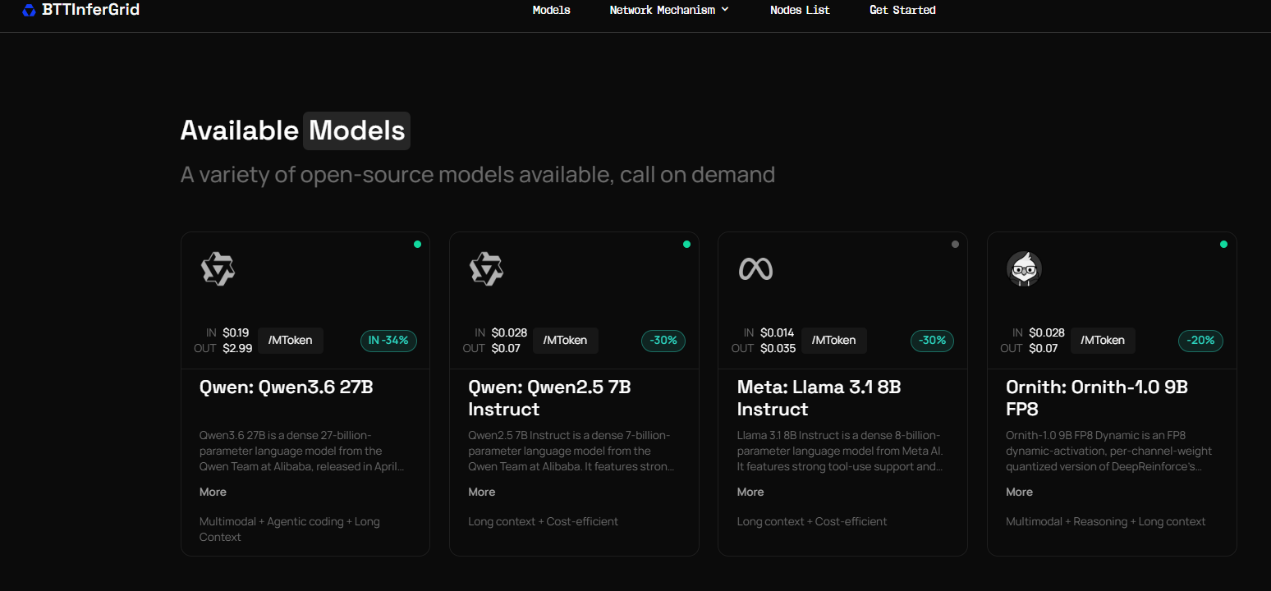The image size is (1271, 591).
Task: Expand the Network Mechanism dropdown
Action: tap(669, 10)
